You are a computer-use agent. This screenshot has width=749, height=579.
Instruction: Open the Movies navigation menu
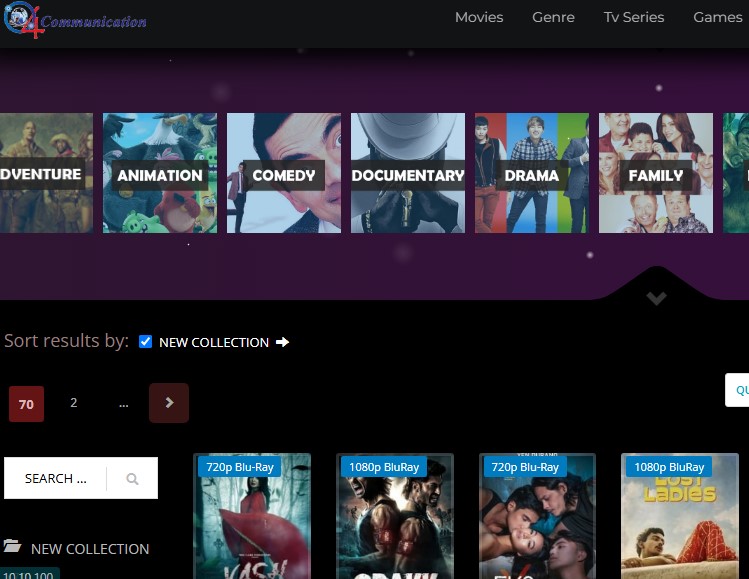479,17
